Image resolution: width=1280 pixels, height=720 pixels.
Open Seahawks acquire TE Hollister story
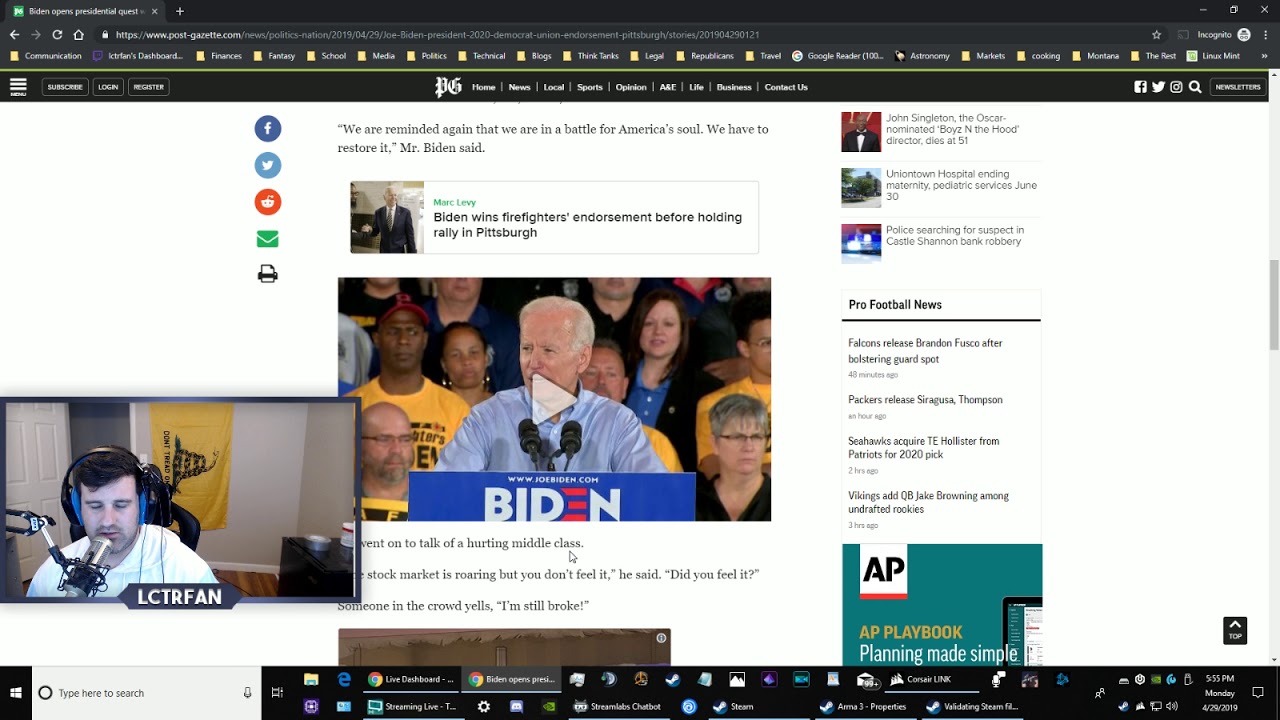(923, 448)
